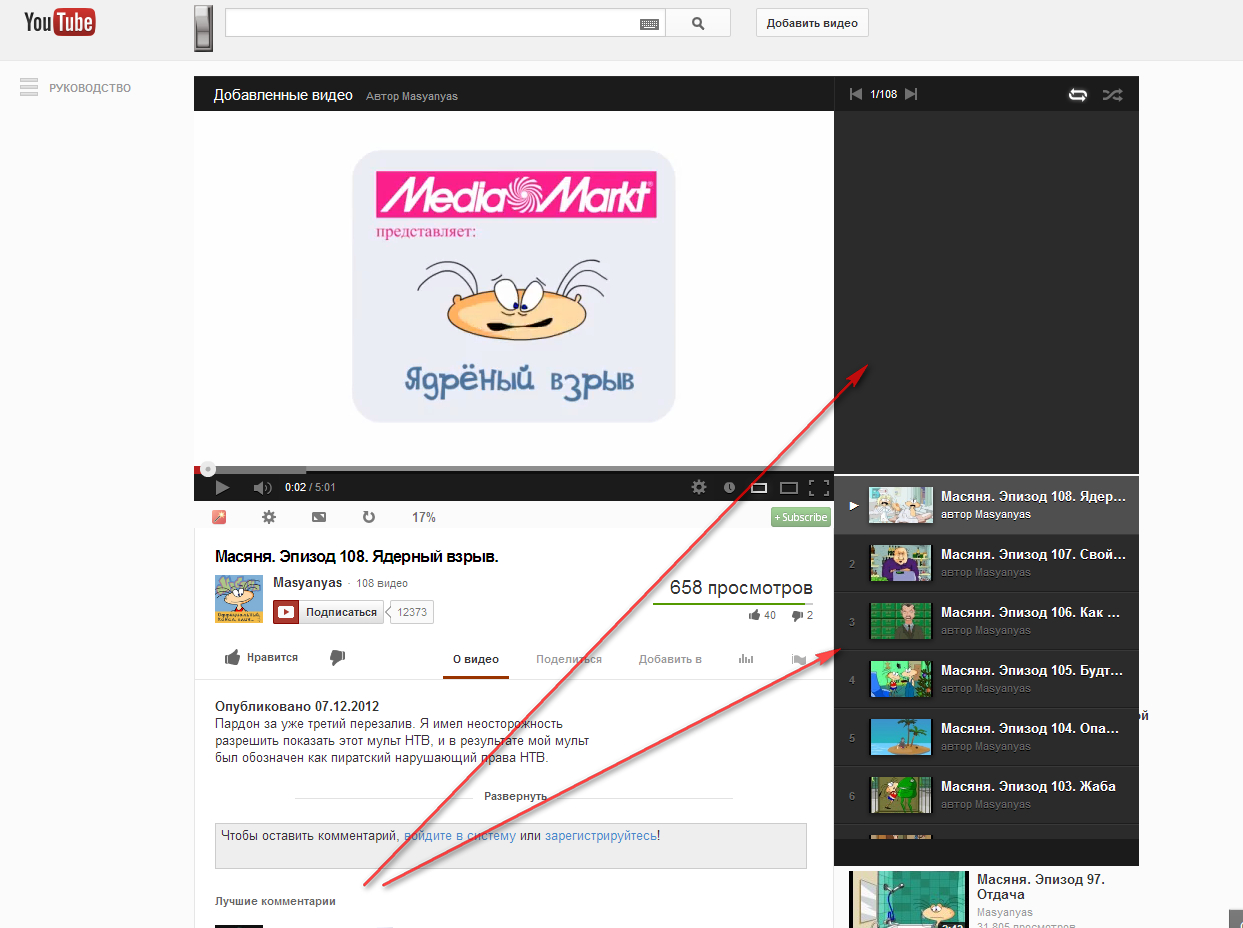Click the magnifier search button
This screenshot has width=1243, height=928.
point(698,23)
